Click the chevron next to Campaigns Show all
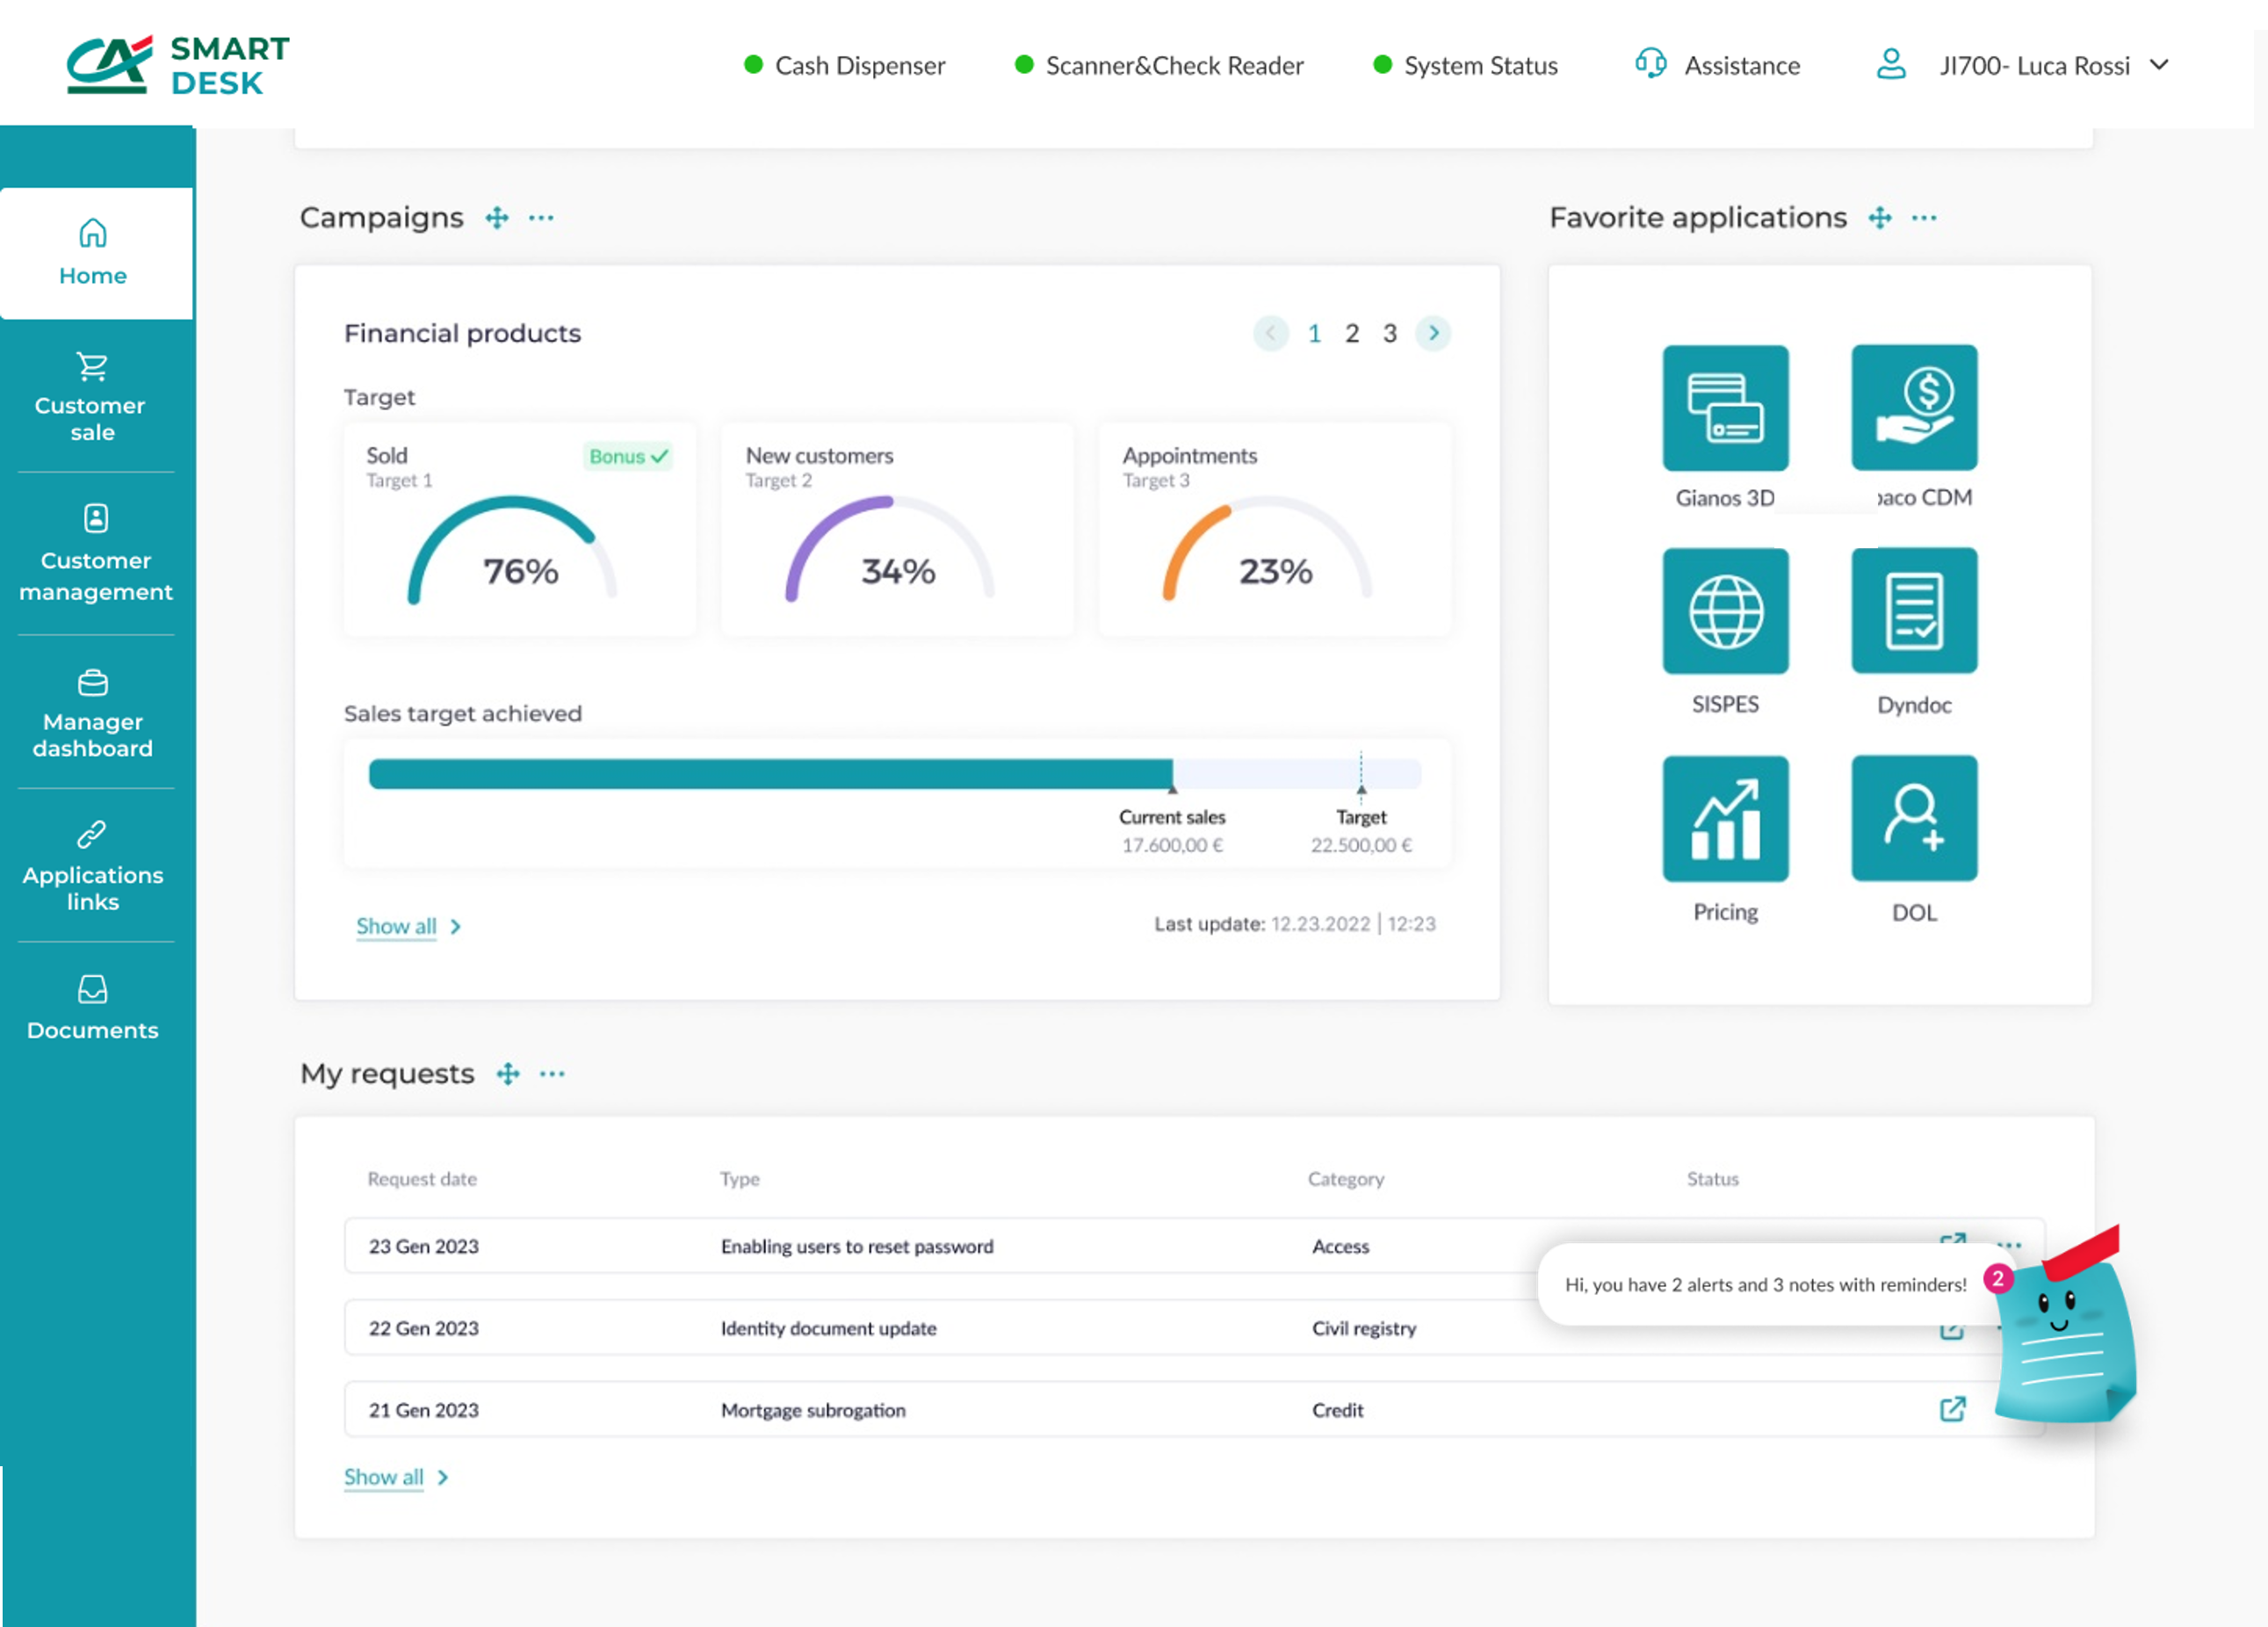2268x1627 pixels. tap(456, 927)
